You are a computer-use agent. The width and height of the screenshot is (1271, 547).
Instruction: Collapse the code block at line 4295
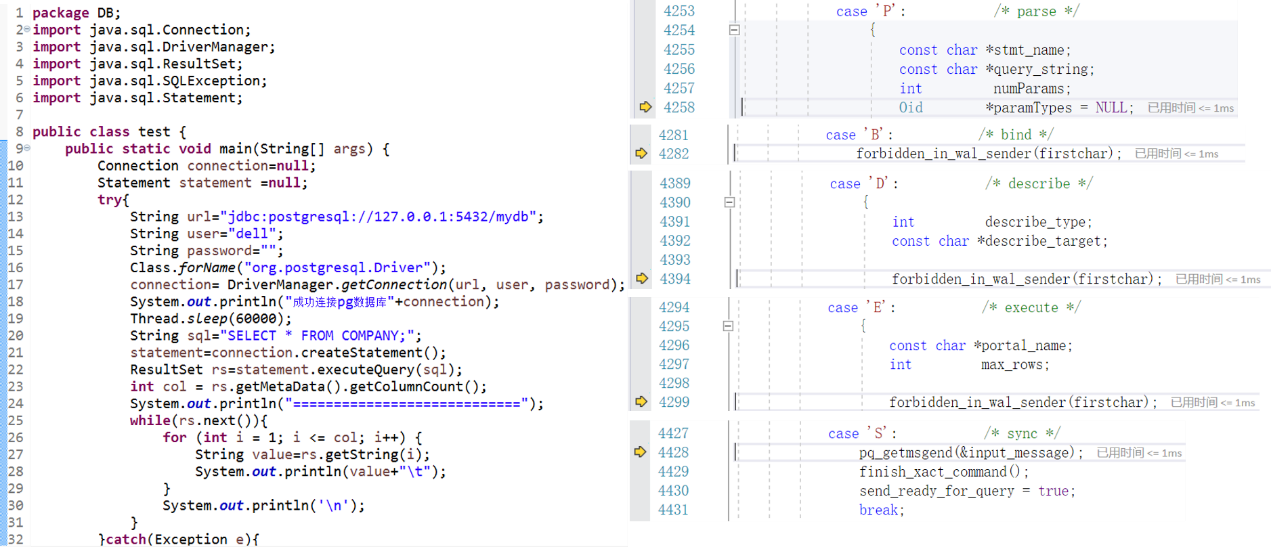point(730,326)
